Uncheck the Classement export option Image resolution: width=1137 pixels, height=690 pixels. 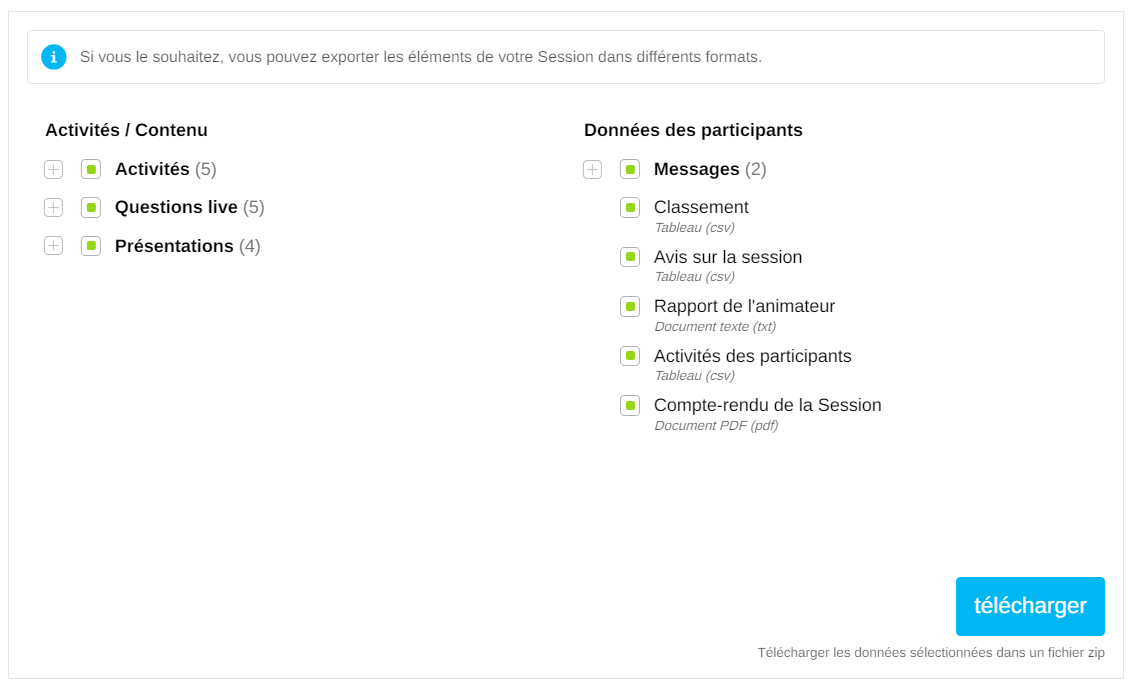point(630,208)
